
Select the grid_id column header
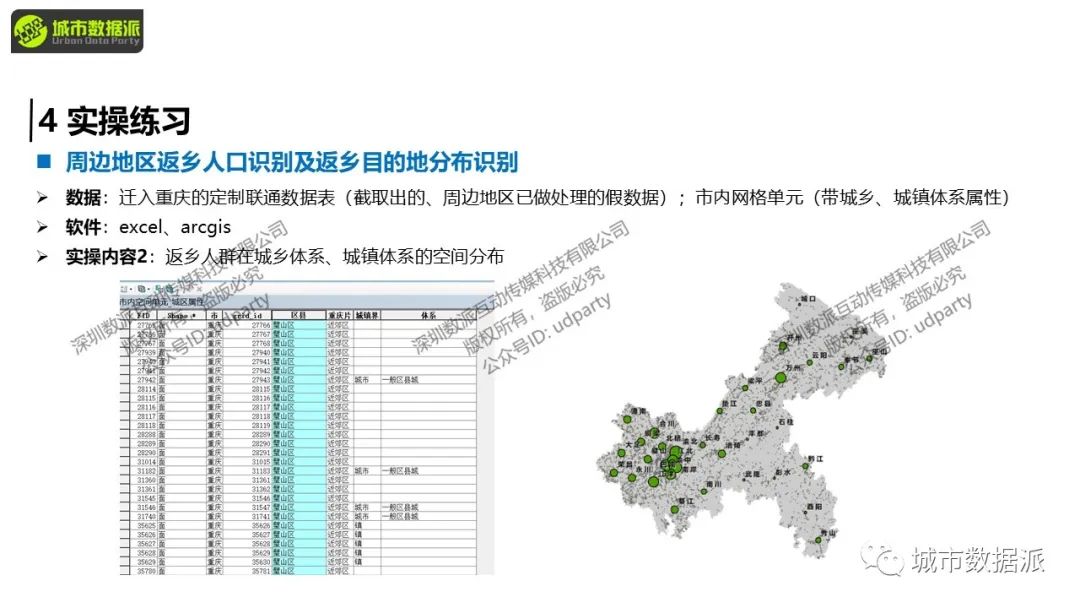(x=247, y=315)
